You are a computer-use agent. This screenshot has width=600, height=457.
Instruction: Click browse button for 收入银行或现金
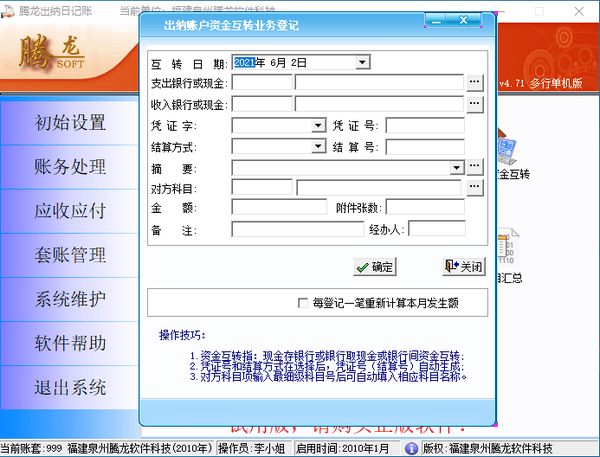[475, 103]
